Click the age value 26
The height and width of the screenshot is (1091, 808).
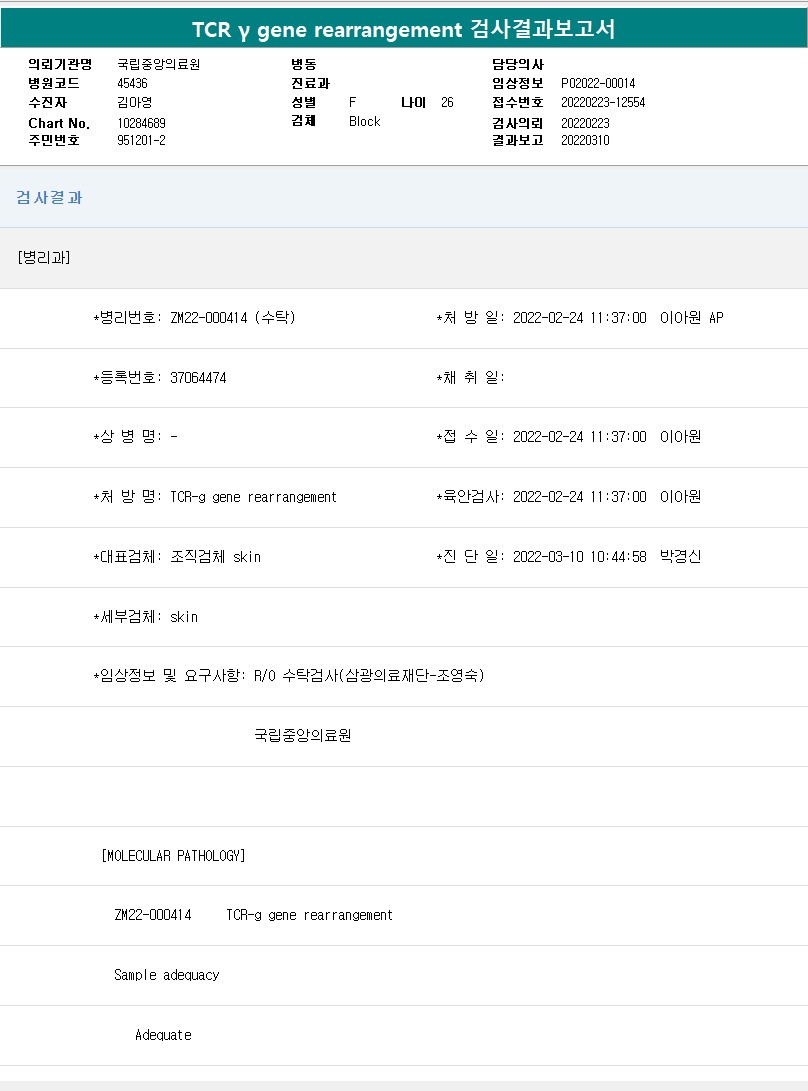pyautogui.click(x=447, y=102)
